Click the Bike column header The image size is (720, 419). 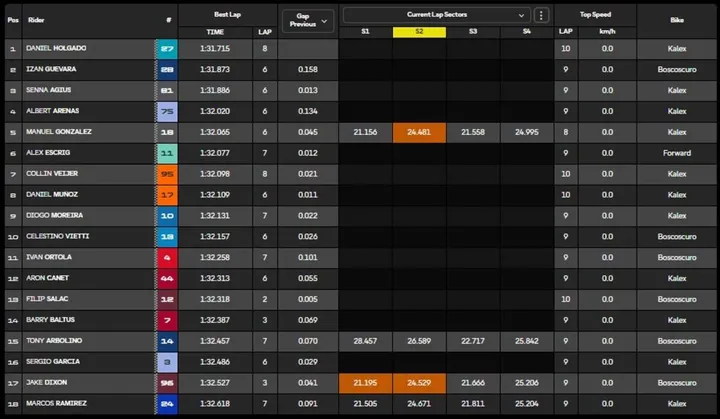coord(676,21)
